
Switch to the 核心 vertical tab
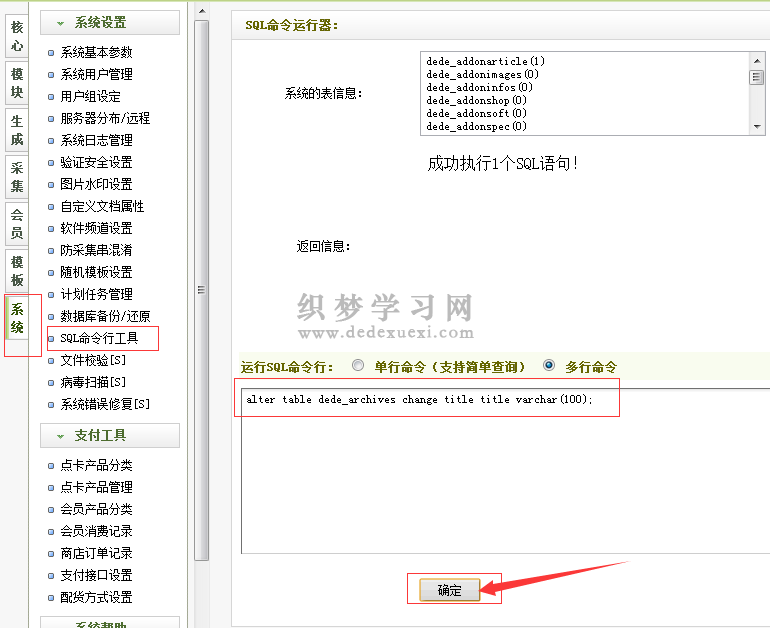(17, 37)
